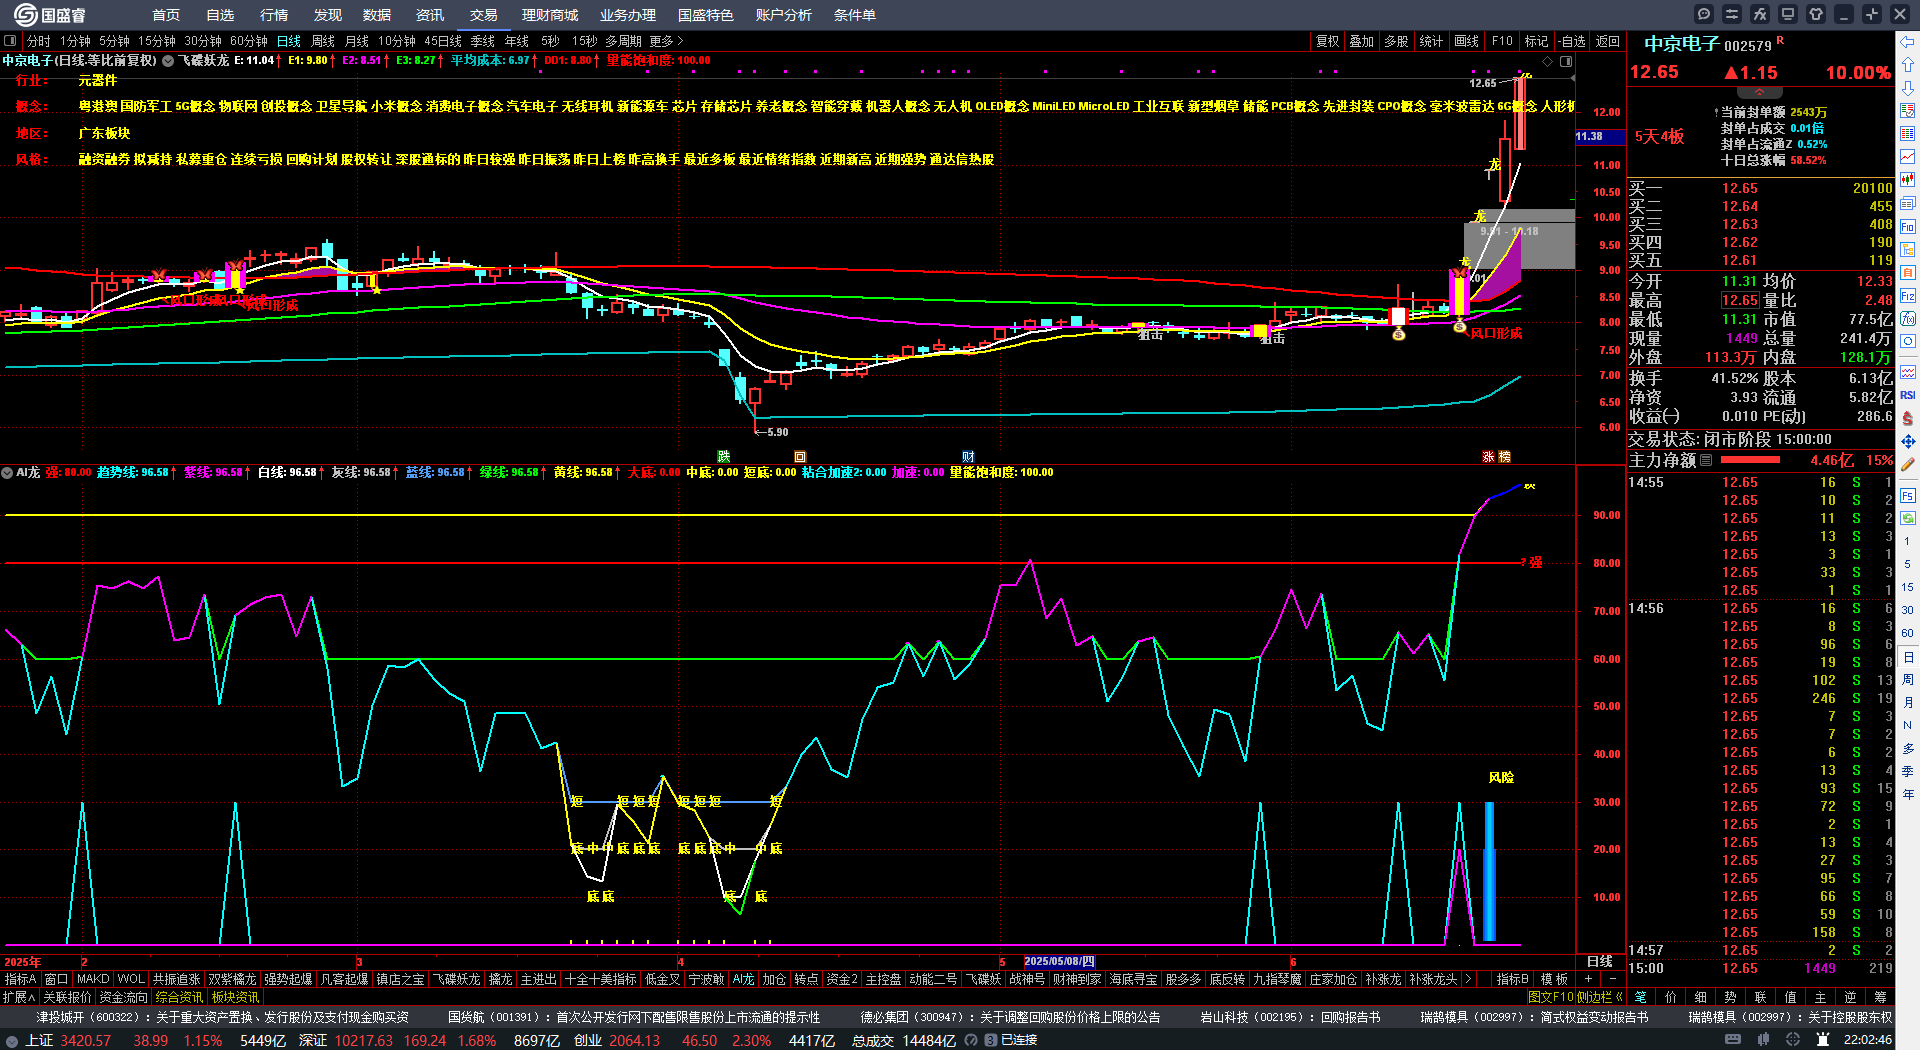Expand the market index dropdown in status bar

point(12,1040)
